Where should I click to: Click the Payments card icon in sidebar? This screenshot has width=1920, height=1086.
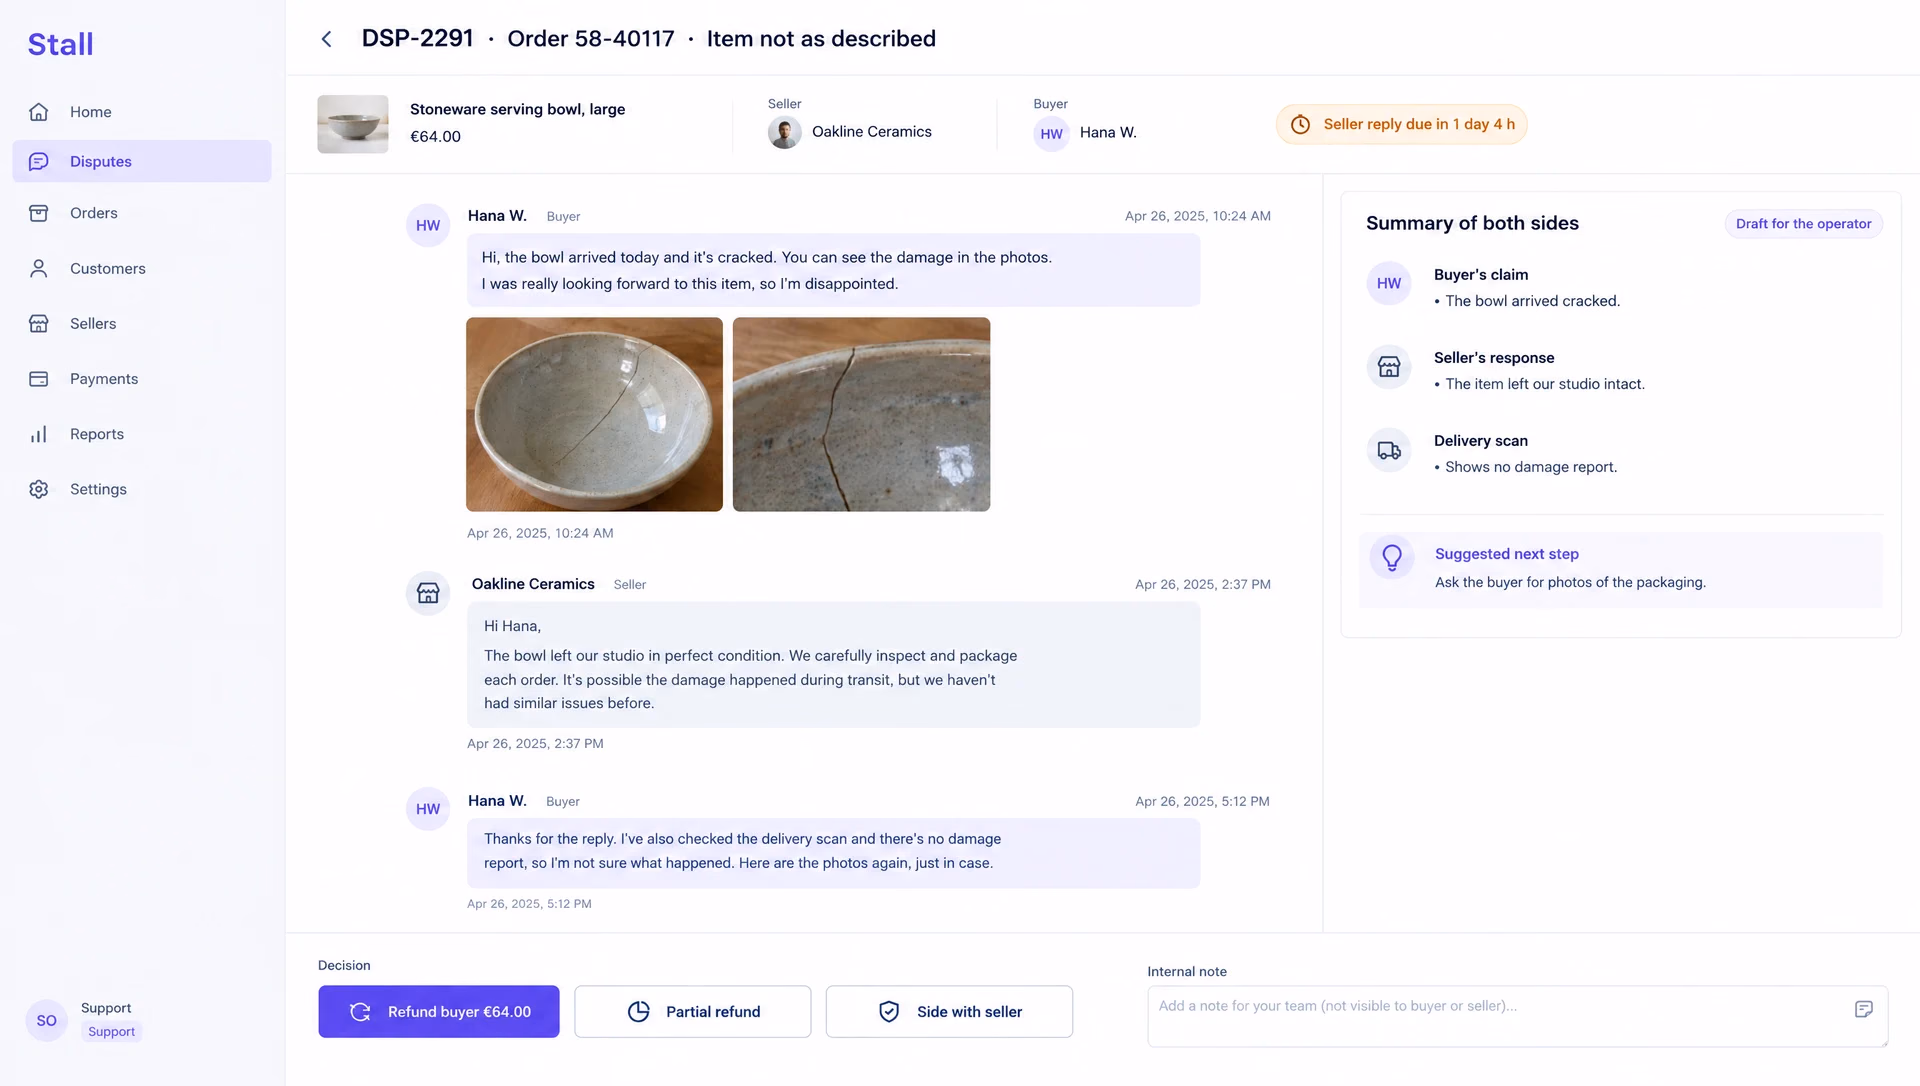pos(39,379)
